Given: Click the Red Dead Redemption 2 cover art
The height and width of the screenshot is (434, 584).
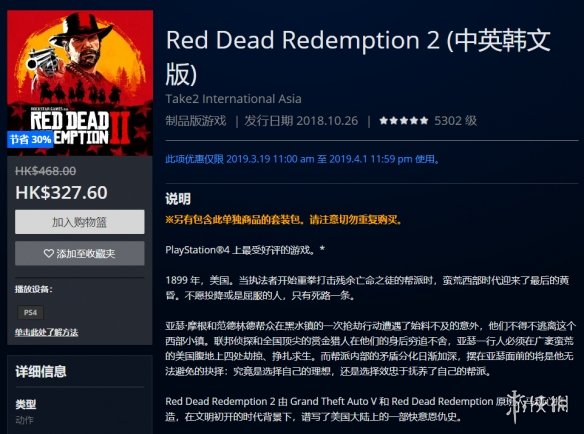Looking at the screenshot, I should [x=80, y=83].
